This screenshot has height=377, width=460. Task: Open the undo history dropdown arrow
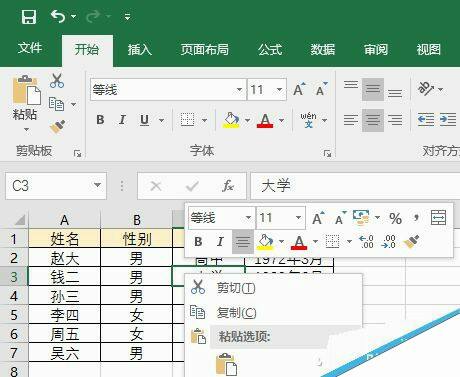tap(73, 16)
